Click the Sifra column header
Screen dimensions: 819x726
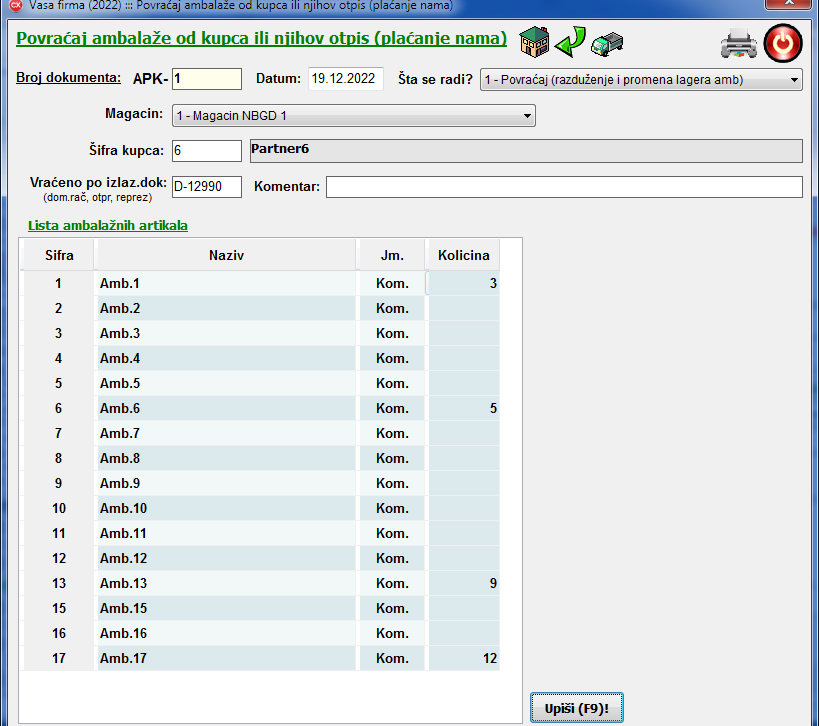pyautogui.click(x=59, y=255)
